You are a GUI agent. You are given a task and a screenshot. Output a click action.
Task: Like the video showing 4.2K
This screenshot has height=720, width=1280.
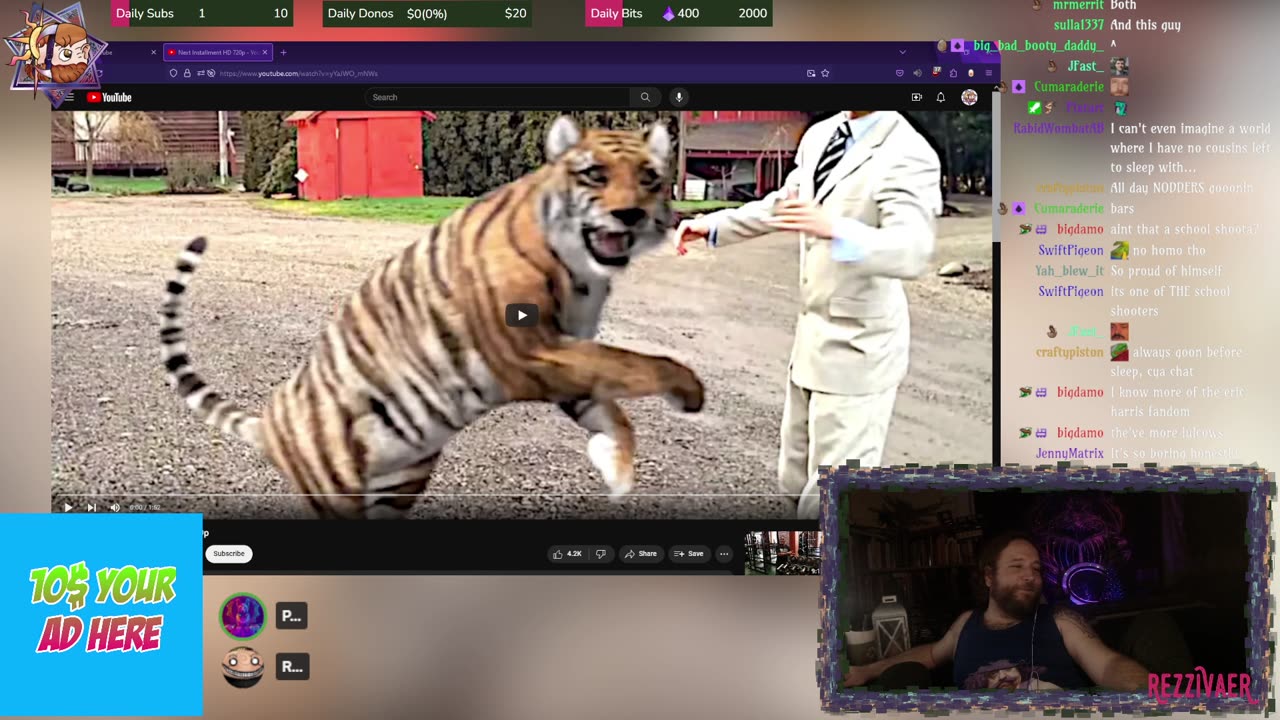coord(567,553)
